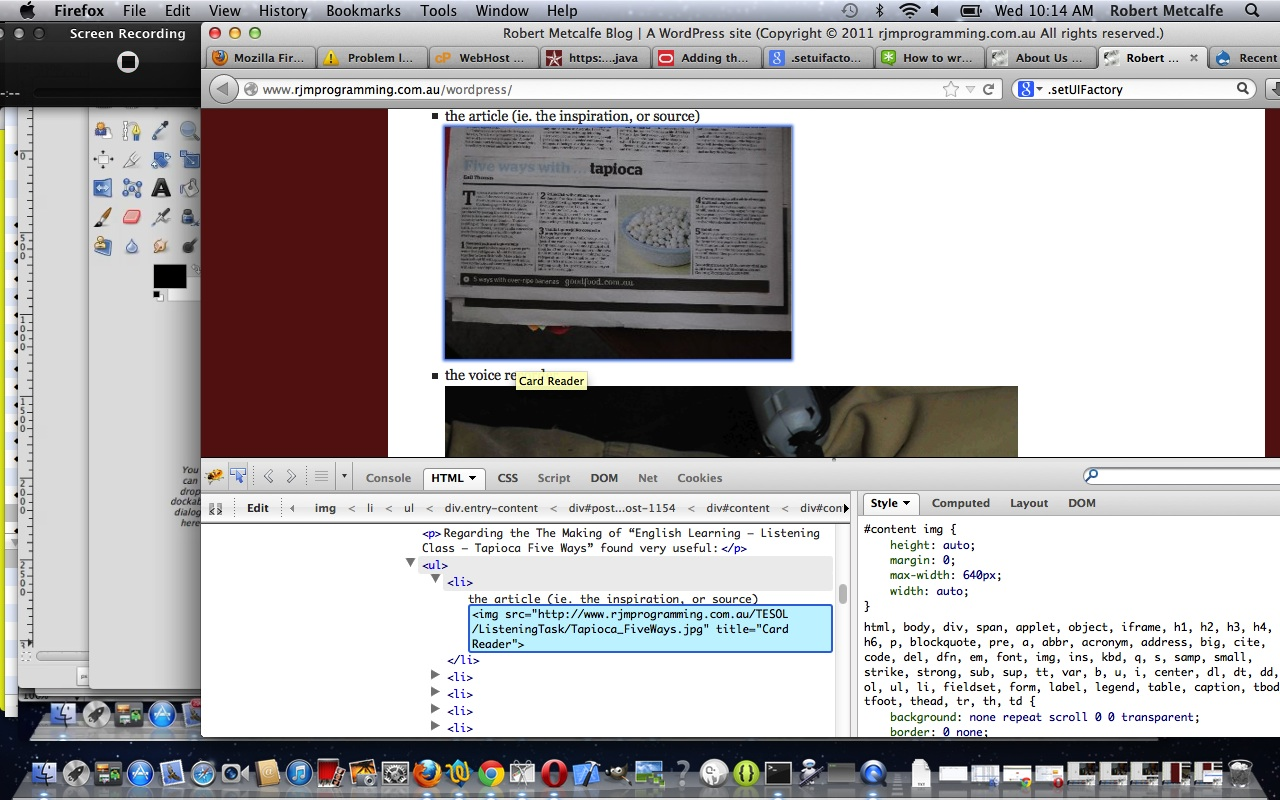Select the GIMP Text tool
Image resolution: width=1280 pixels, height=800 pixels.
click(160, 188)
